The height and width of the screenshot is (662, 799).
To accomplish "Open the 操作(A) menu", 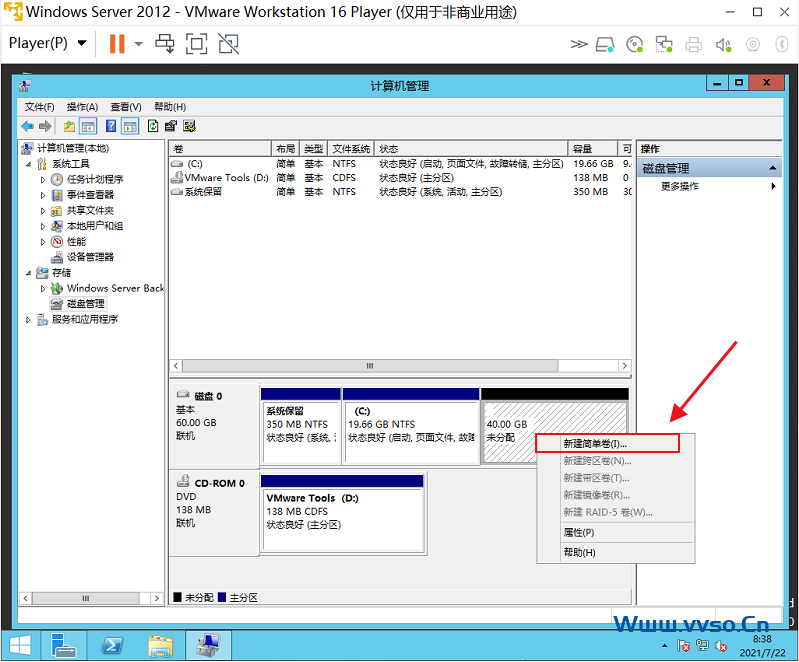I will tap(82, 107).
